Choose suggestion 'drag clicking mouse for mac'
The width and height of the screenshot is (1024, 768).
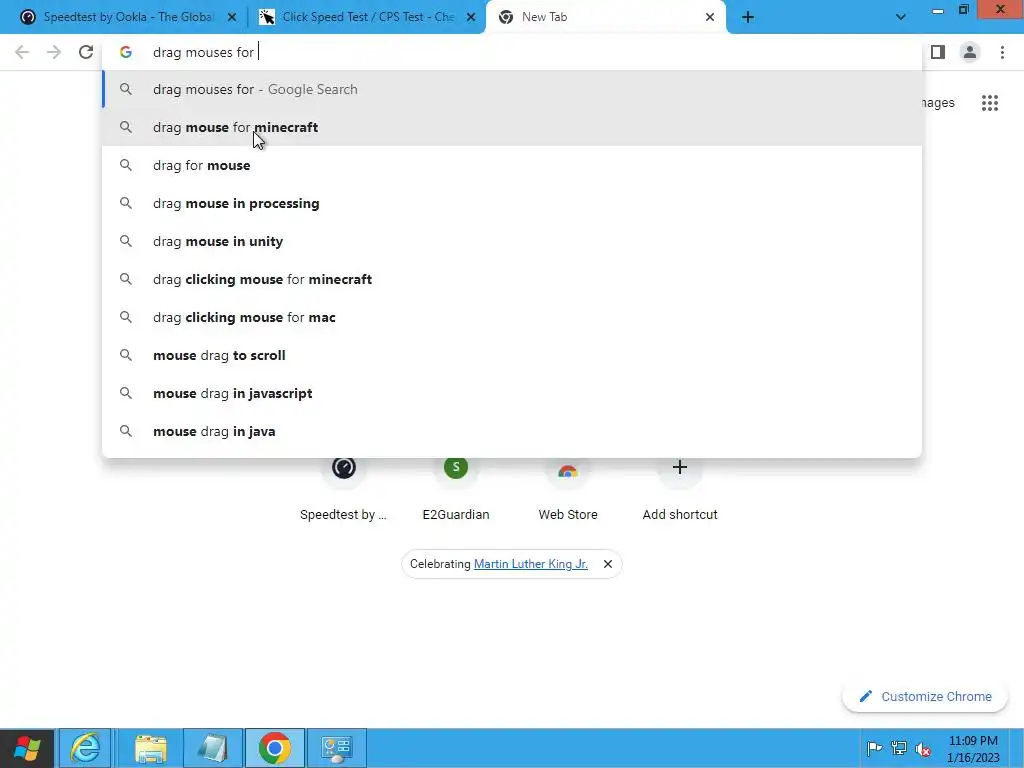click(512, 317)
